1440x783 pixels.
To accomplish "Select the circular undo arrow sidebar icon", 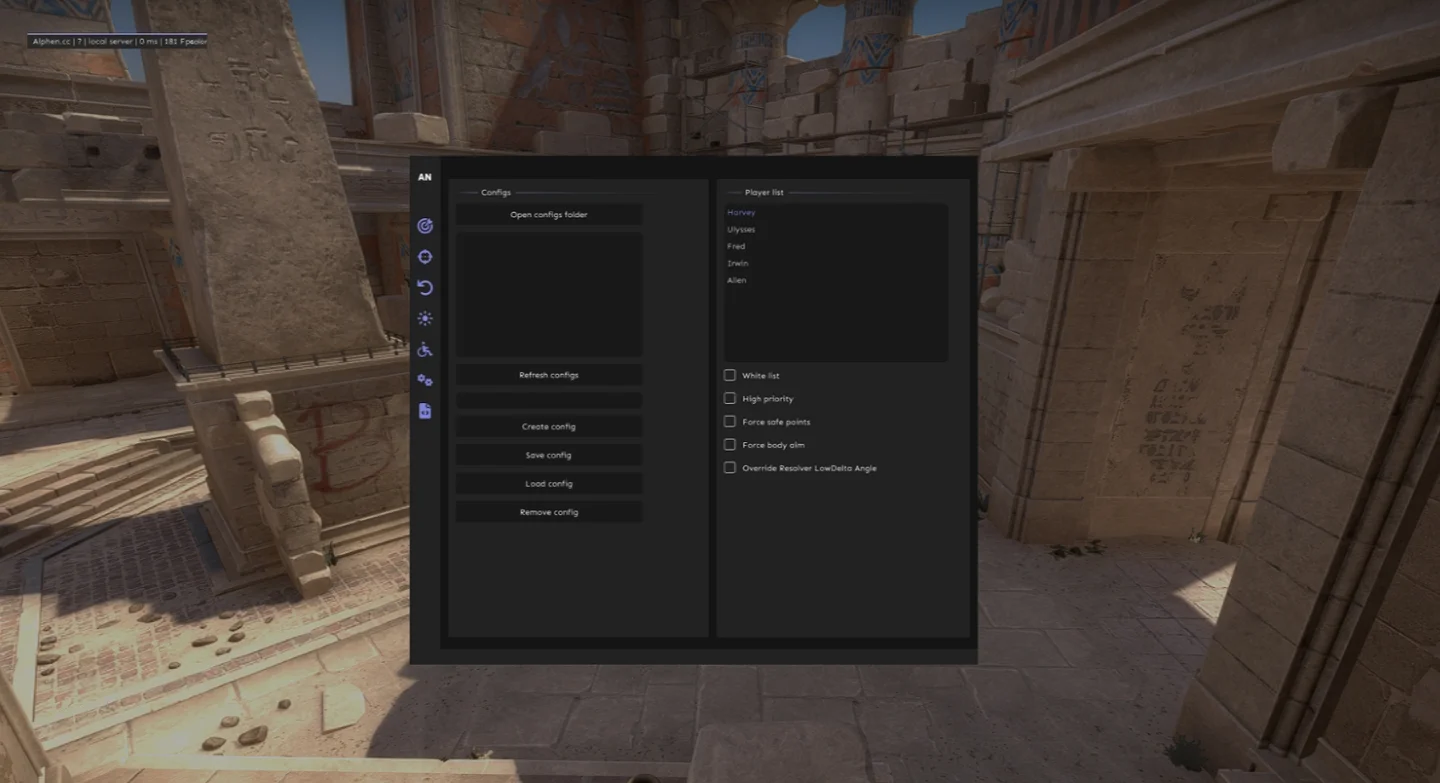I will pyautogui.click(x=425, y=288).
